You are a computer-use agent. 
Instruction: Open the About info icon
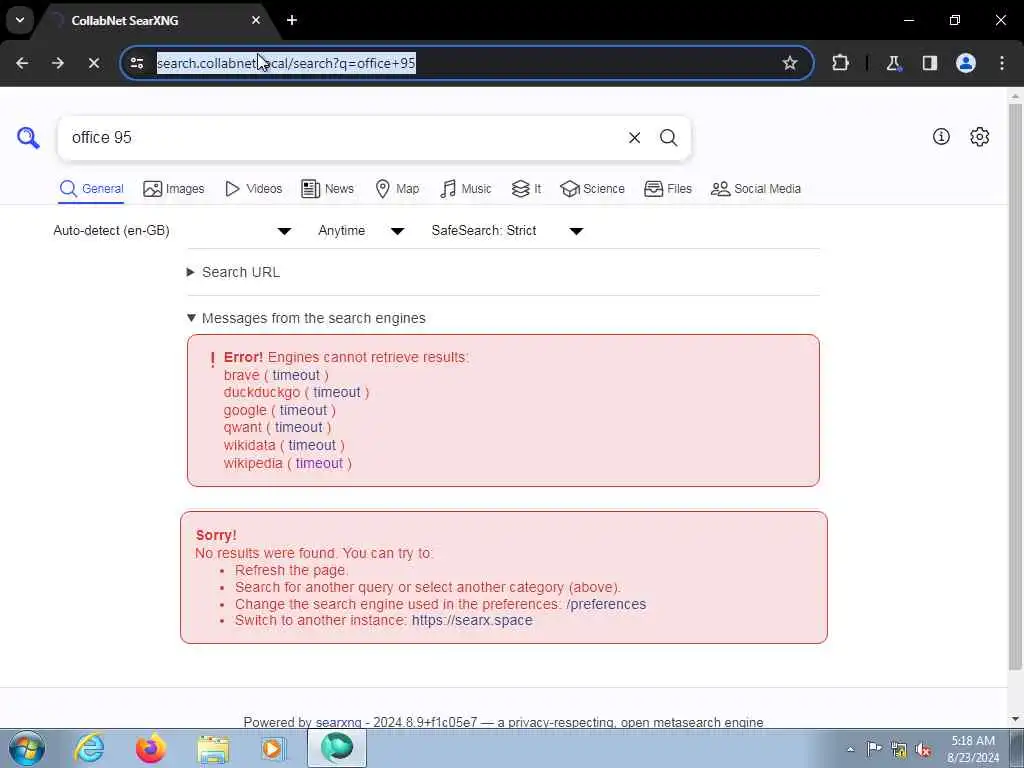tap(941, 136)
